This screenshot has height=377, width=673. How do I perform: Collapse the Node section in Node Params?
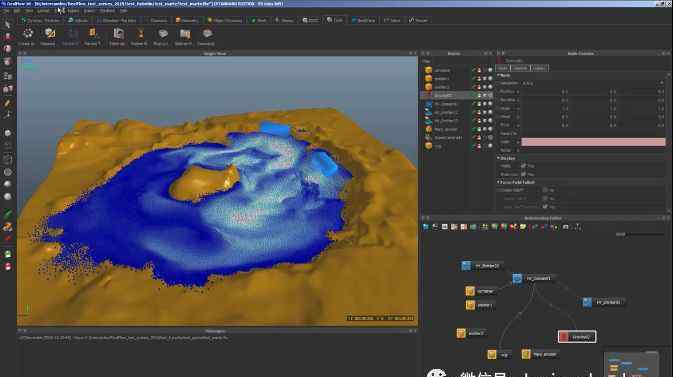(499, 75)
